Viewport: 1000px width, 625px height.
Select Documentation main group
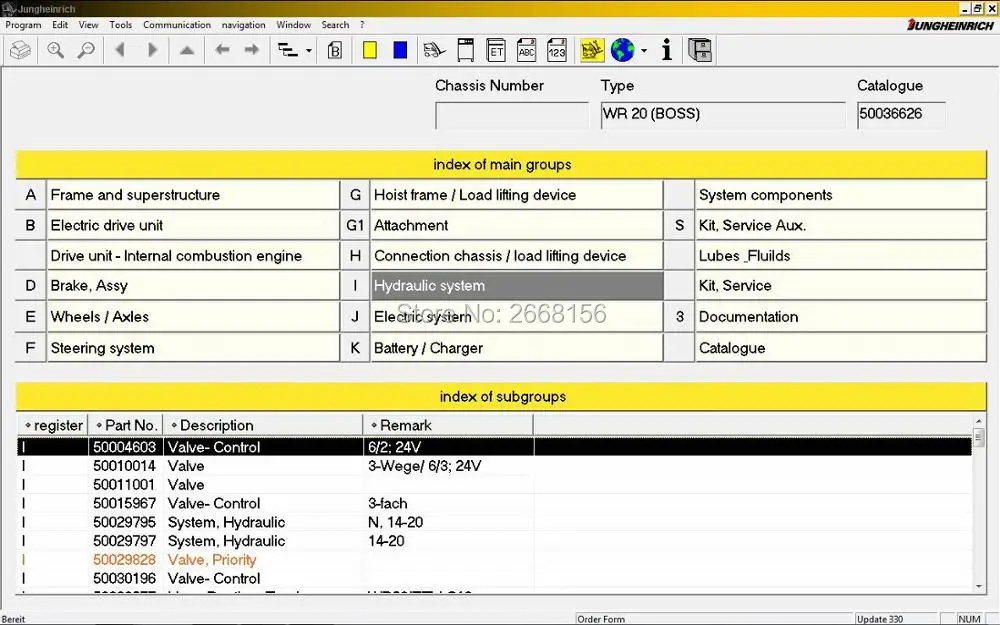841,317
